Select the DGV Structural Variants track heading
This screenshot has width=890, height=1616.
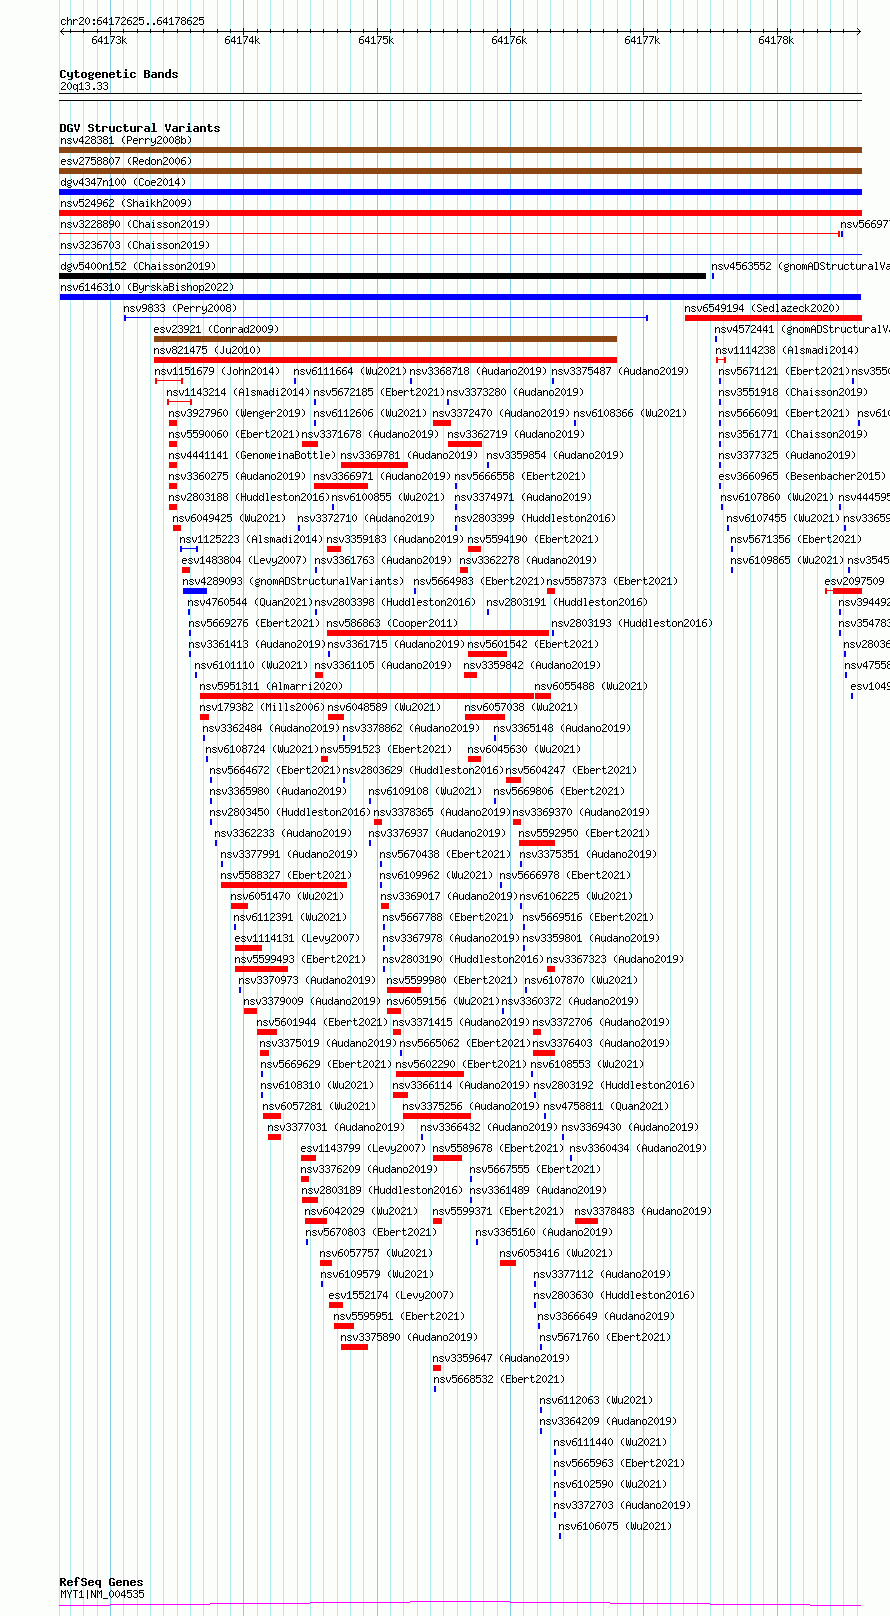tap(140, 128)
